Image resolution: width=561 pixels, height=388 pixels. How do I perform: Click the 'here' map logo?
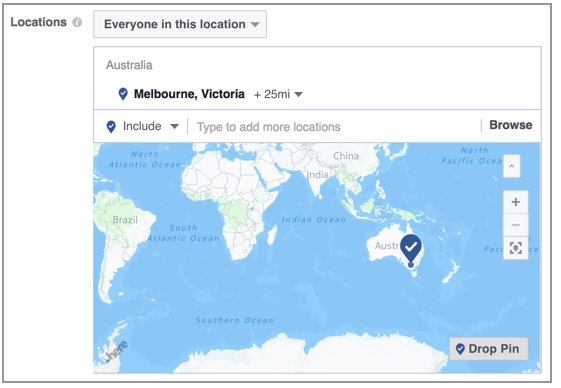coord(116,351)
